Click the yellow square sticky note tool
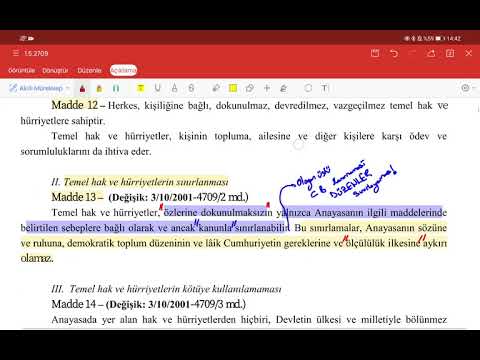Viewport: 480px width, 360px height. (x=233, y=88)
